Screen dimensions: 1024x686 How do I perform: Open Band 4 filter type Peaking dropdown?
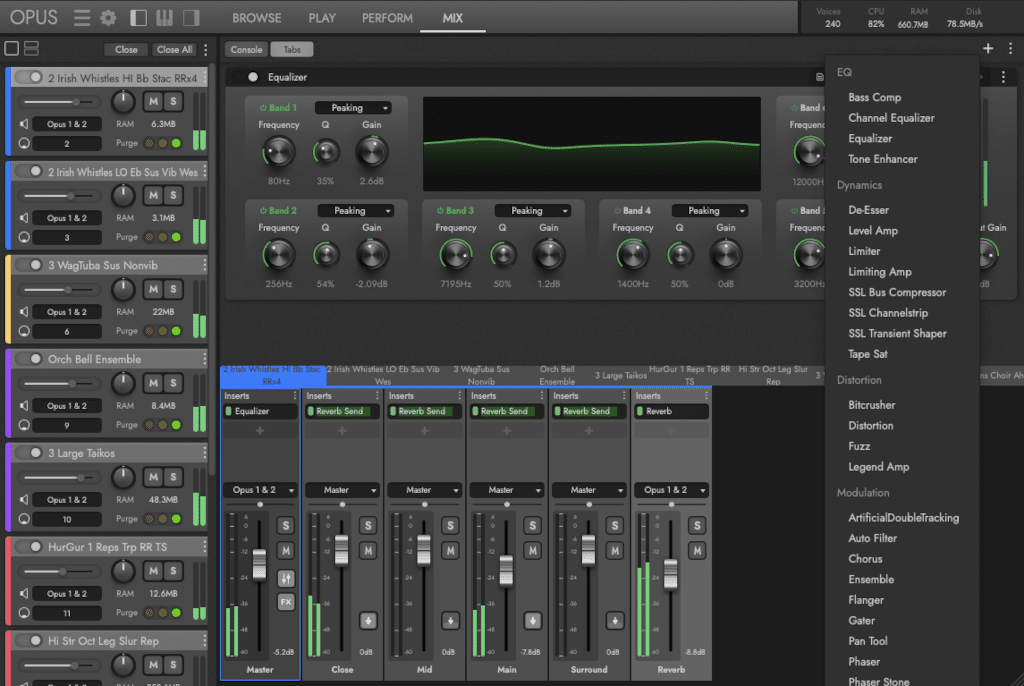click(x=709, y=210)
